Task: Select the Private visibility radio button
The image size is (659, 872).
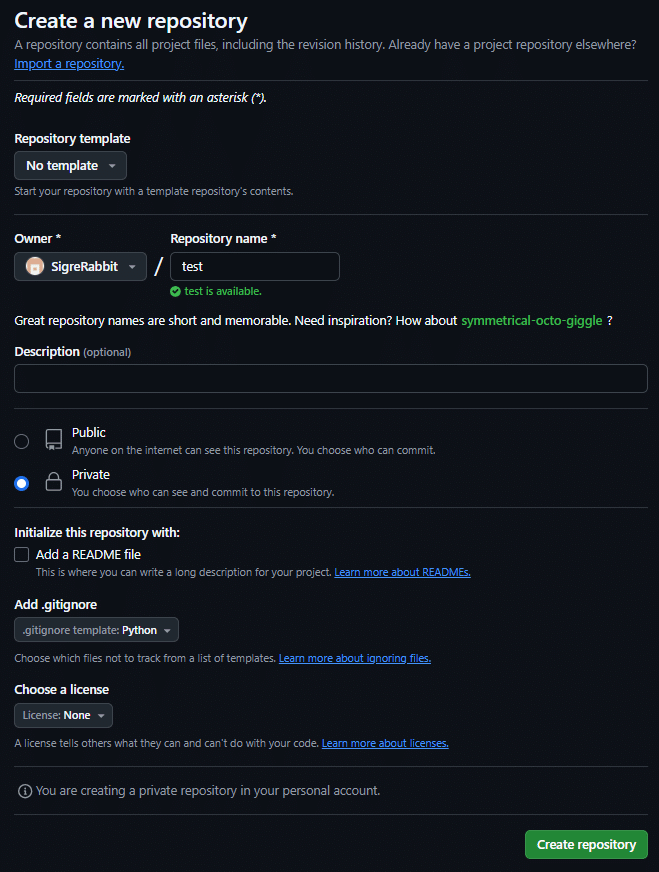Action: (21, 483)
